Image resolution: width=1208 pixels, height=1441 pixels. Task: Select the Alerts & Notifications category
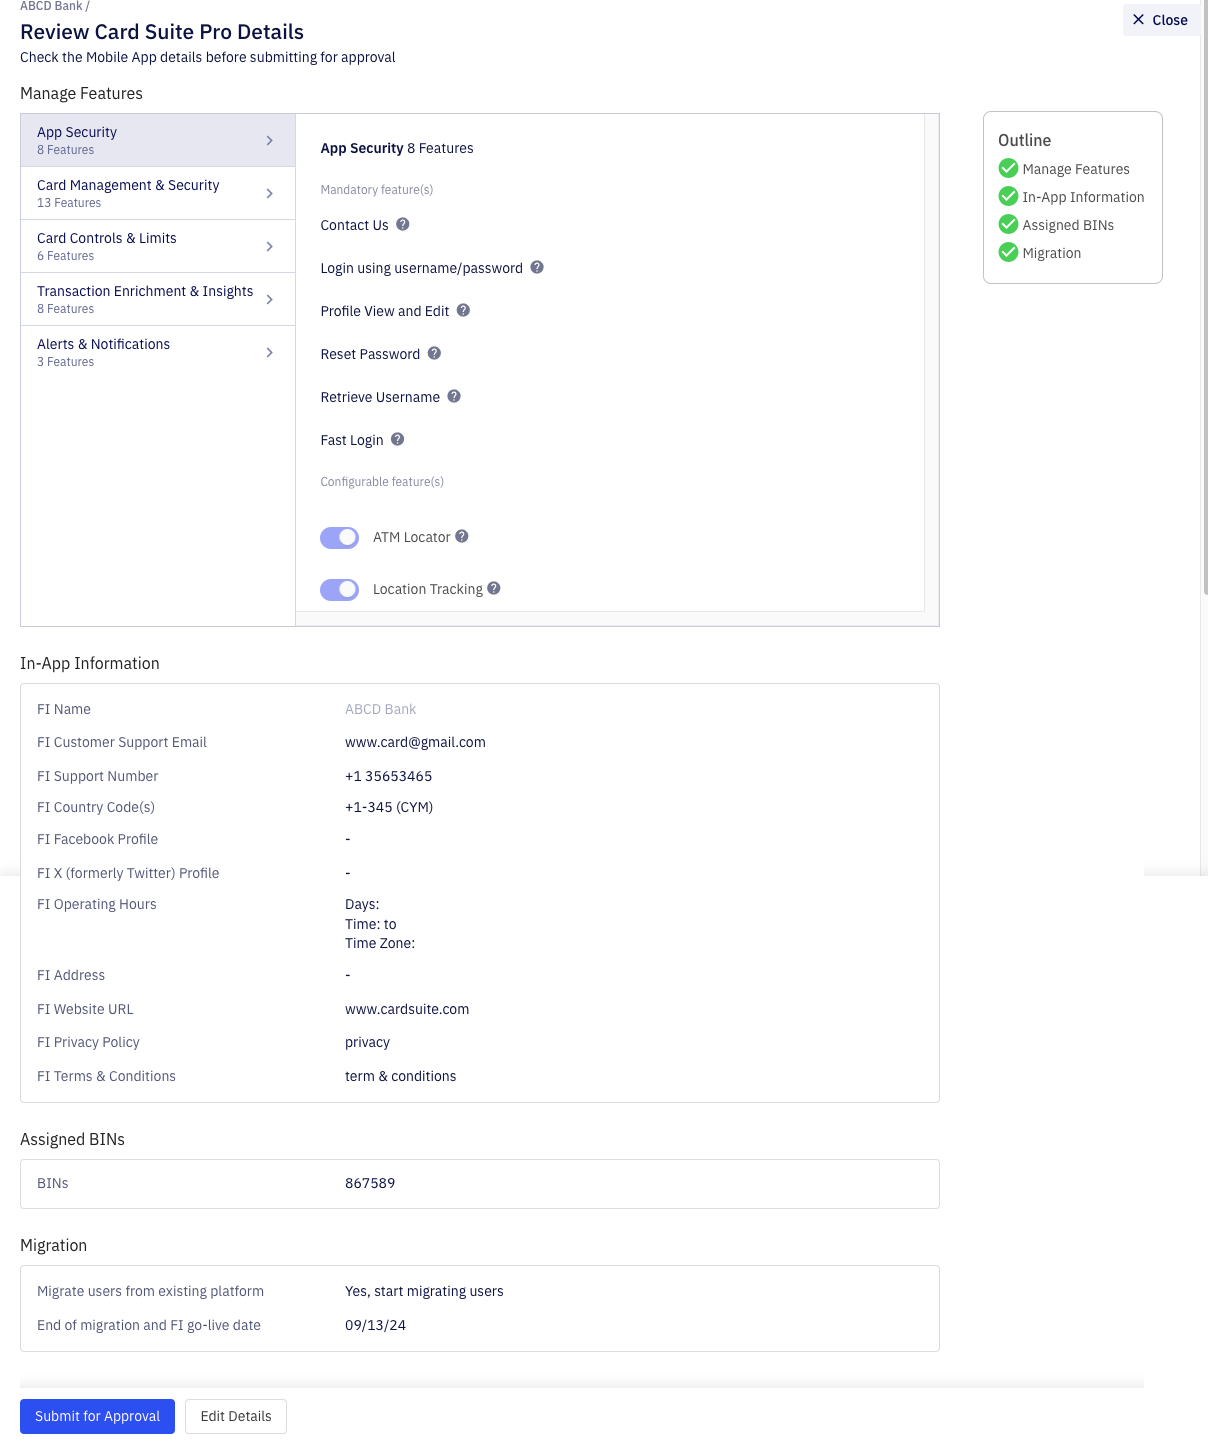157,352
